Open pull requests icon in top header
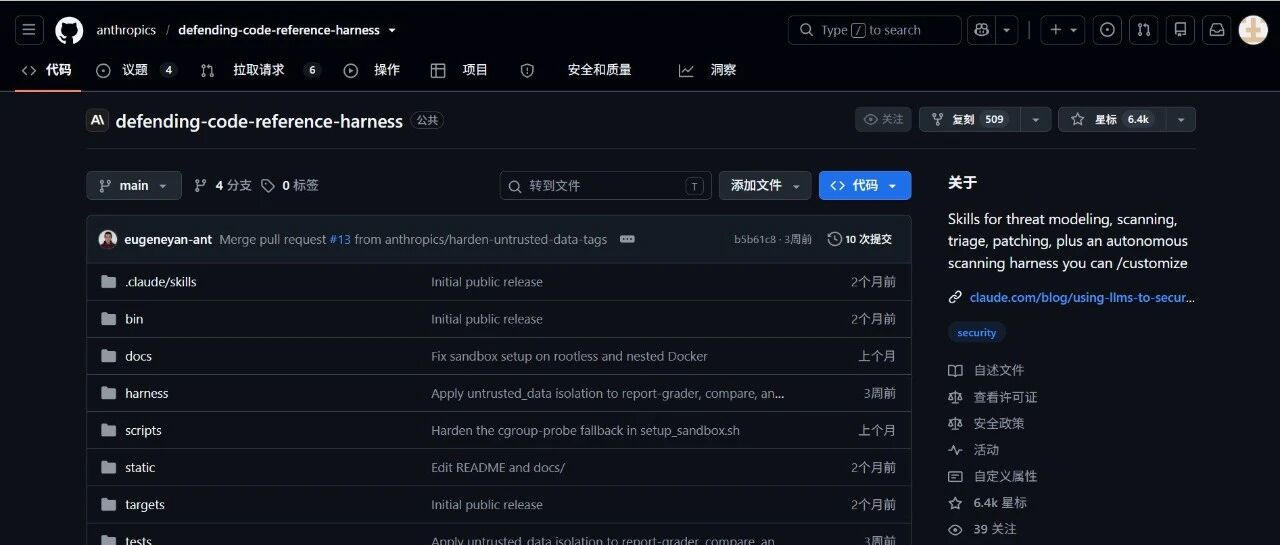Image resolution: width=1280 pixels, height=545 pixels. click(x=1144, y=30)
